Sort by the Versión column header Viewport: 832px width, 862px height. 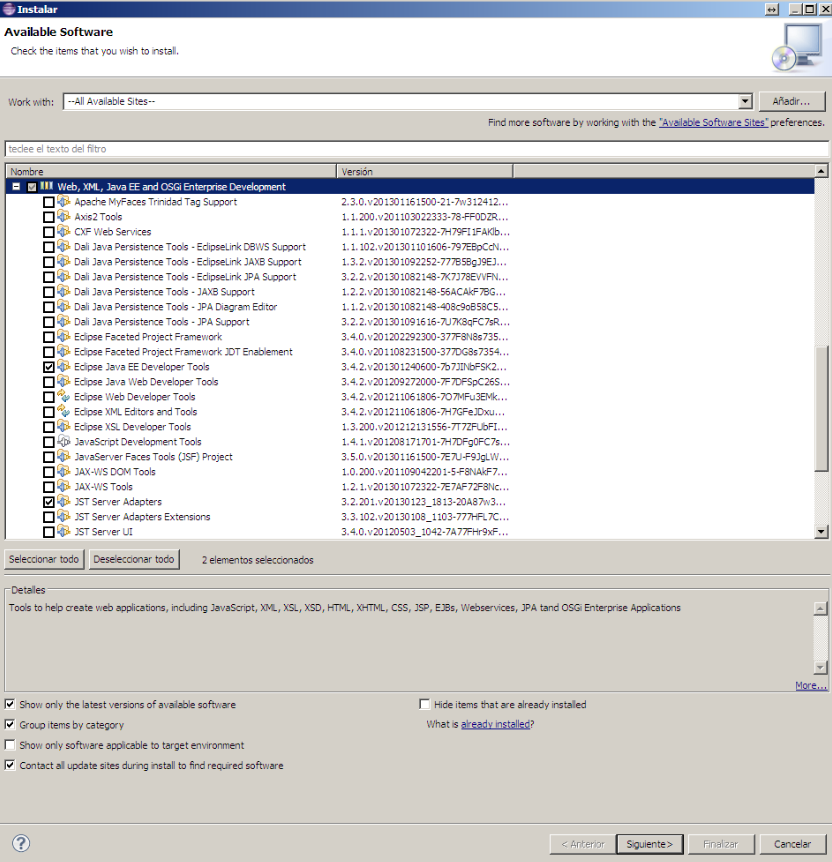[425, 172]
